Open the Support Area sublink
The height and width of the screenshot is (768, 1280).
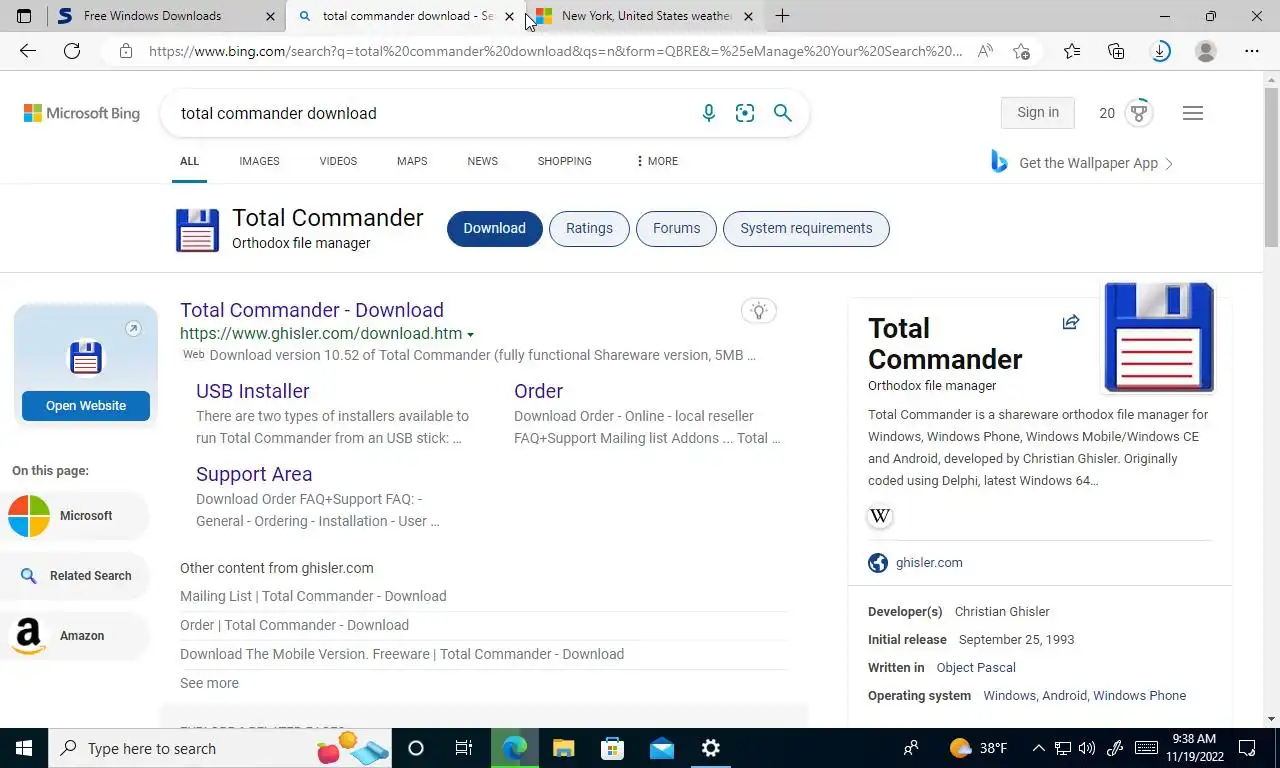[254, 474]
